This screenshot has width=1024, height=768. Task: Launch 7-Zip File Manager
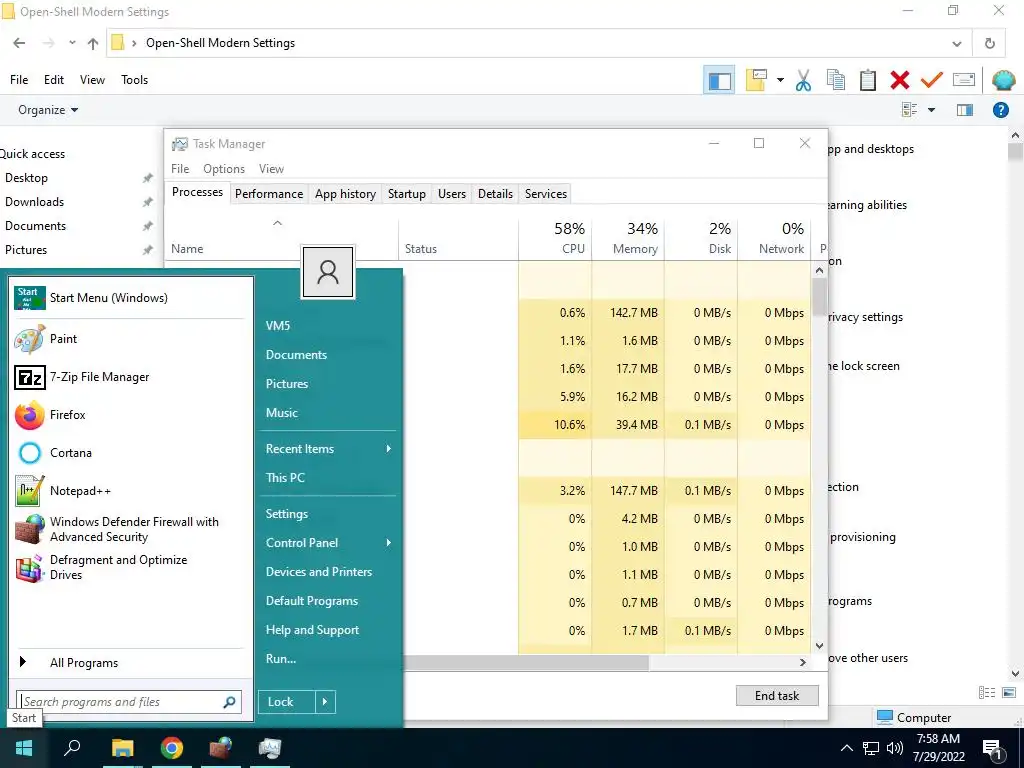coord(131,377)
